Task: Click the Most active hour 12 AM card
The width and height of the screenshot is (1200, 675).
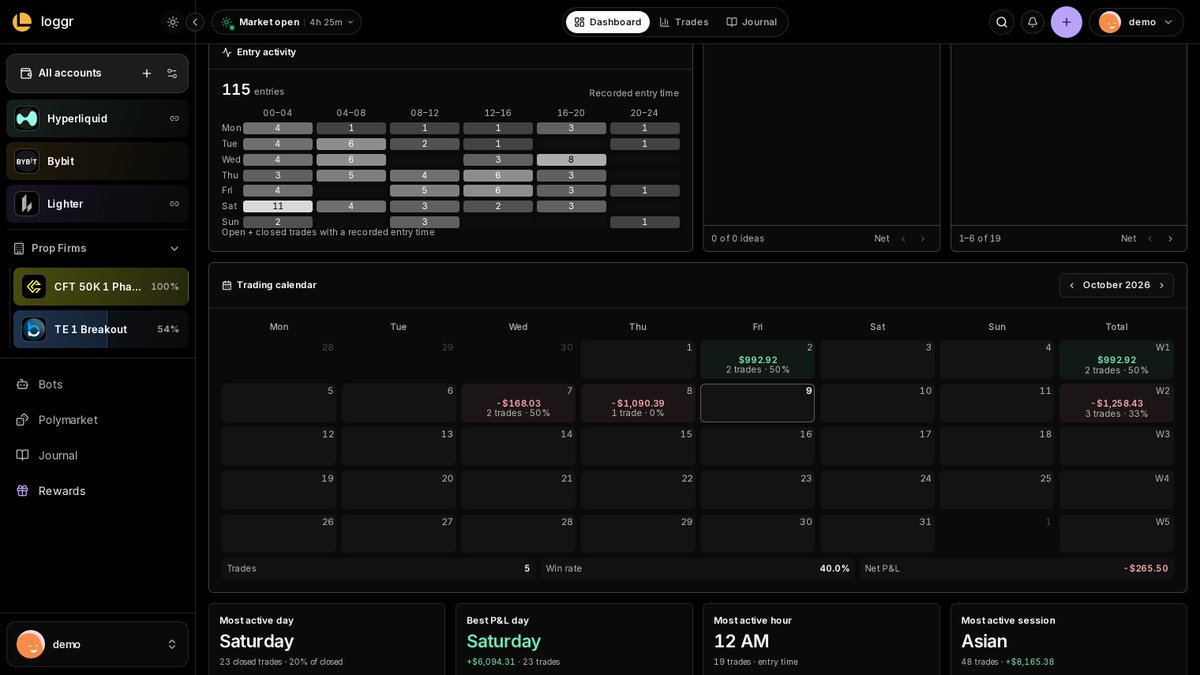Action: pos(821,639)
